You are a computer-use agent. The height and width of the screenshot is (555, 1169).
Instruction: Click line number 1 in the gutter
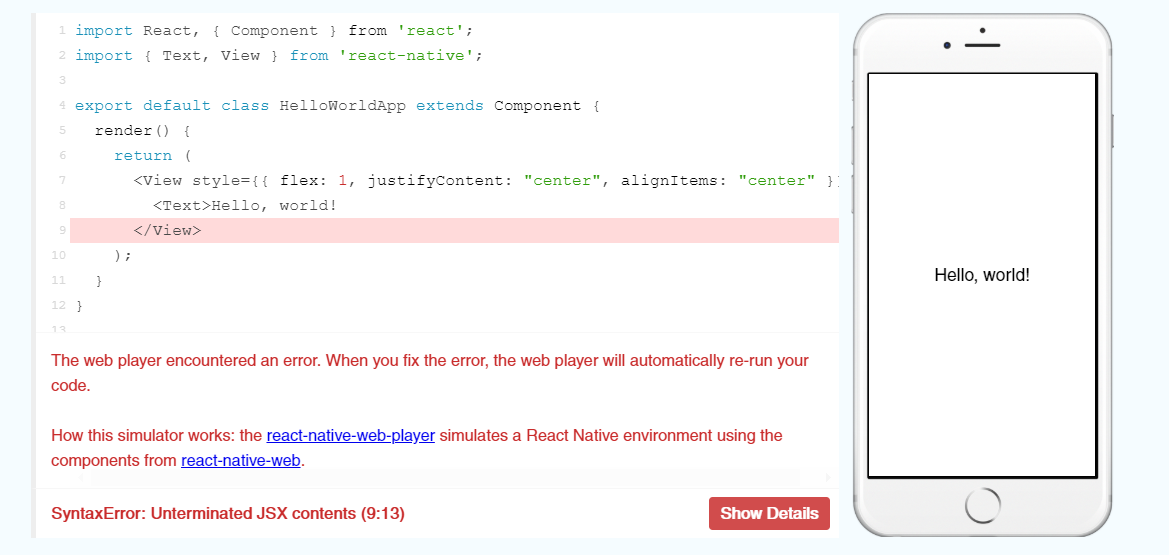click(62, 31)
